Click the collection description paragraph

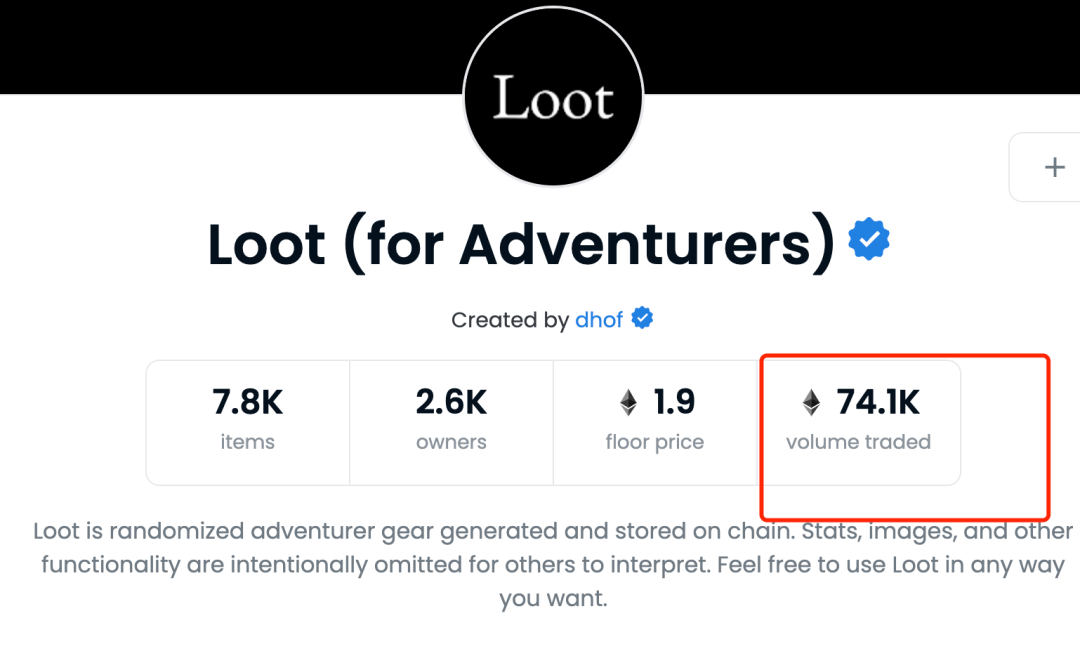(x=553, y=564)
